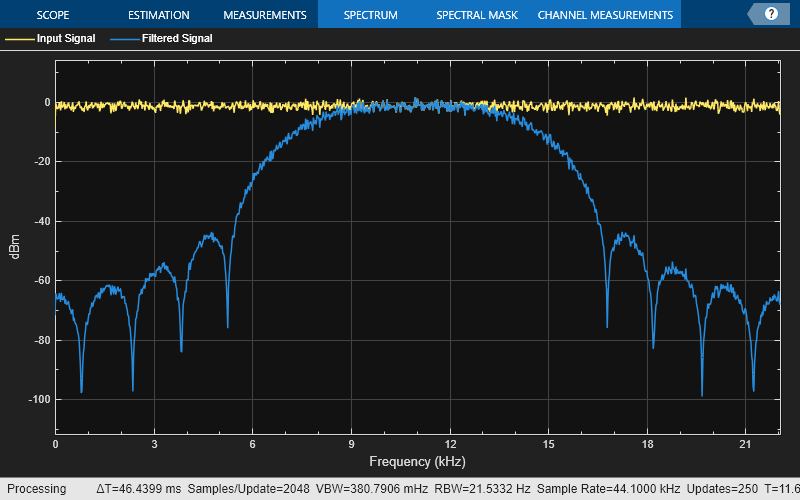Hide the Filtered Signal trace via legend
The image size is (800, 500).
pyautogui.click(x=177, y=39)
